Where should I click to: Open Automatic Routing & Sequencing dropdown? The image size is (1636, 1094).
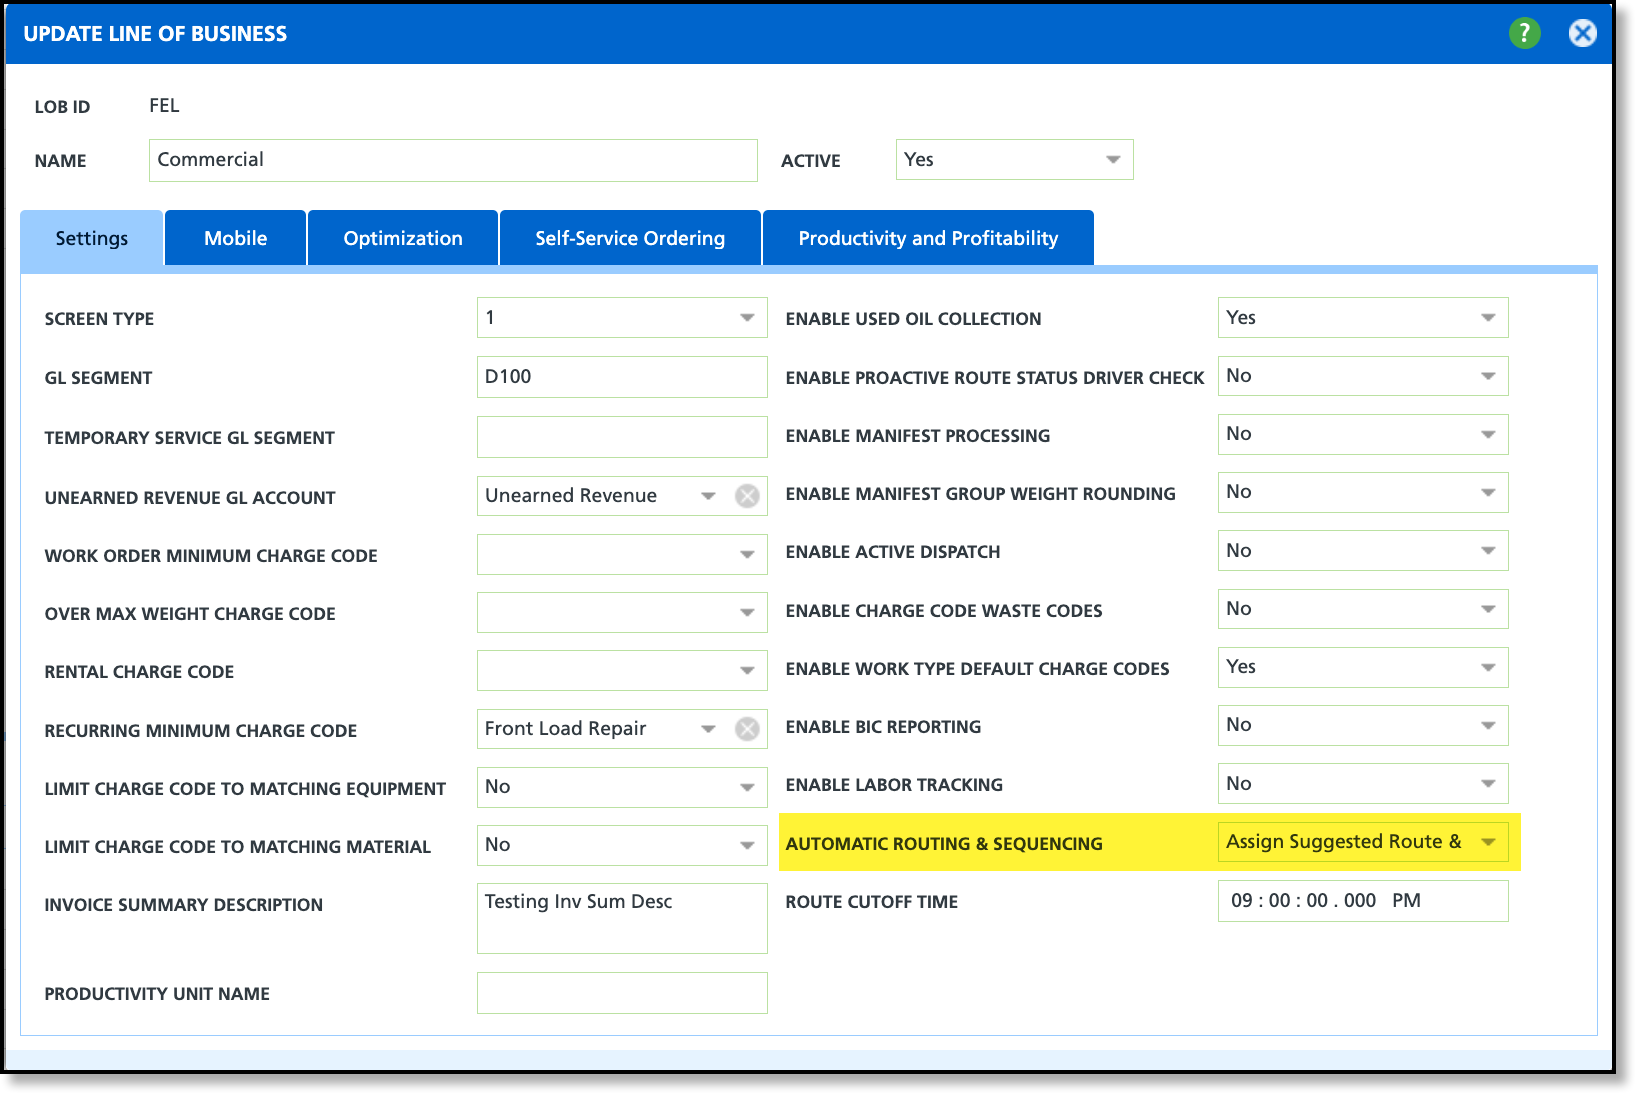coord(1363,842)
